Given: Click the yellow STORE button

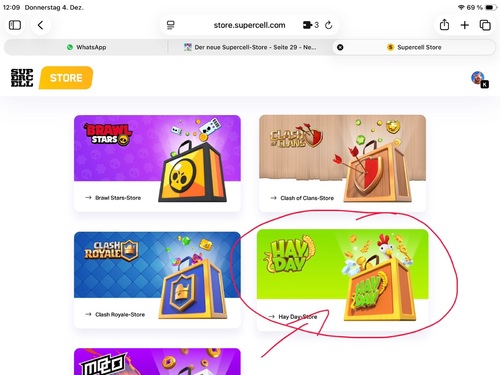Looking at the screenshot, I should tap(66, 78).
